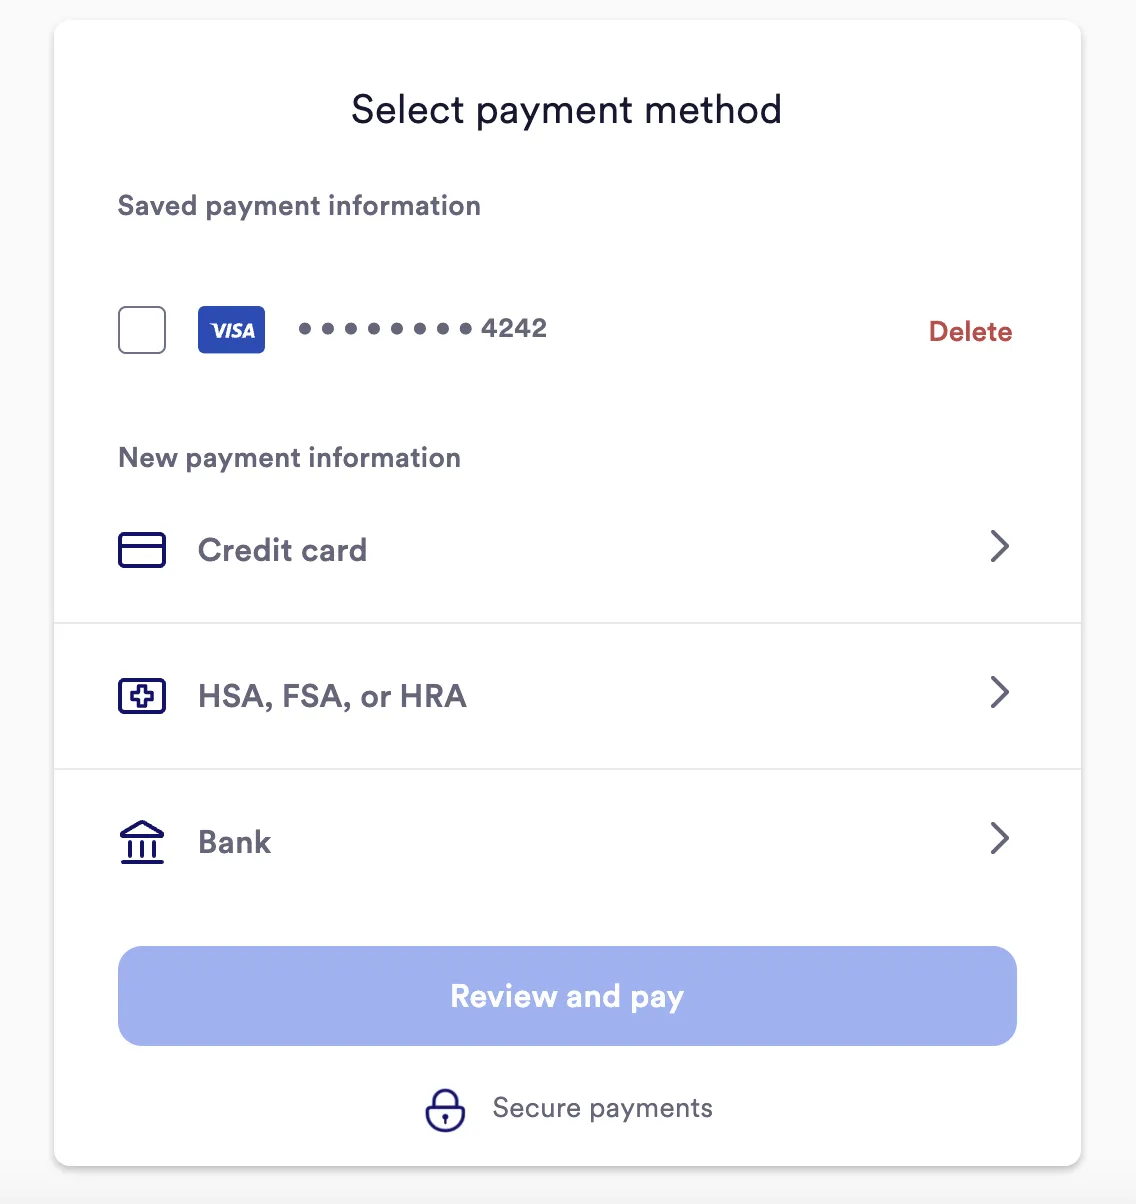The width and height of the screenshot is (1136, 1204).
Task: Delete the saved Visa card
Action: (970, 331)
